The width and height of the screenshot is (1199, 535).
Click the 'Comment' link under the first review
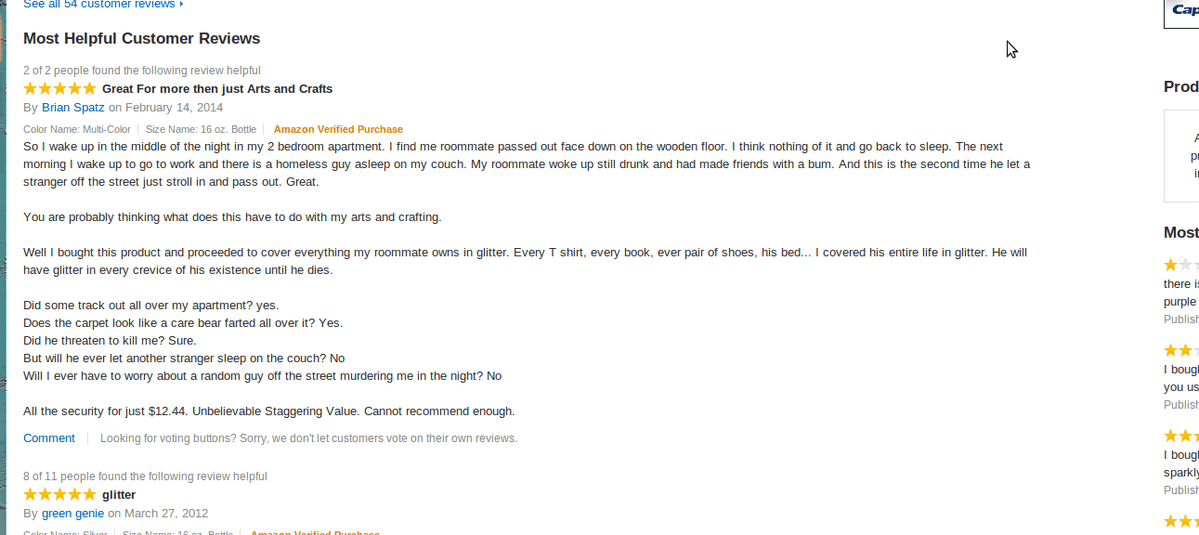pos(49,438)
